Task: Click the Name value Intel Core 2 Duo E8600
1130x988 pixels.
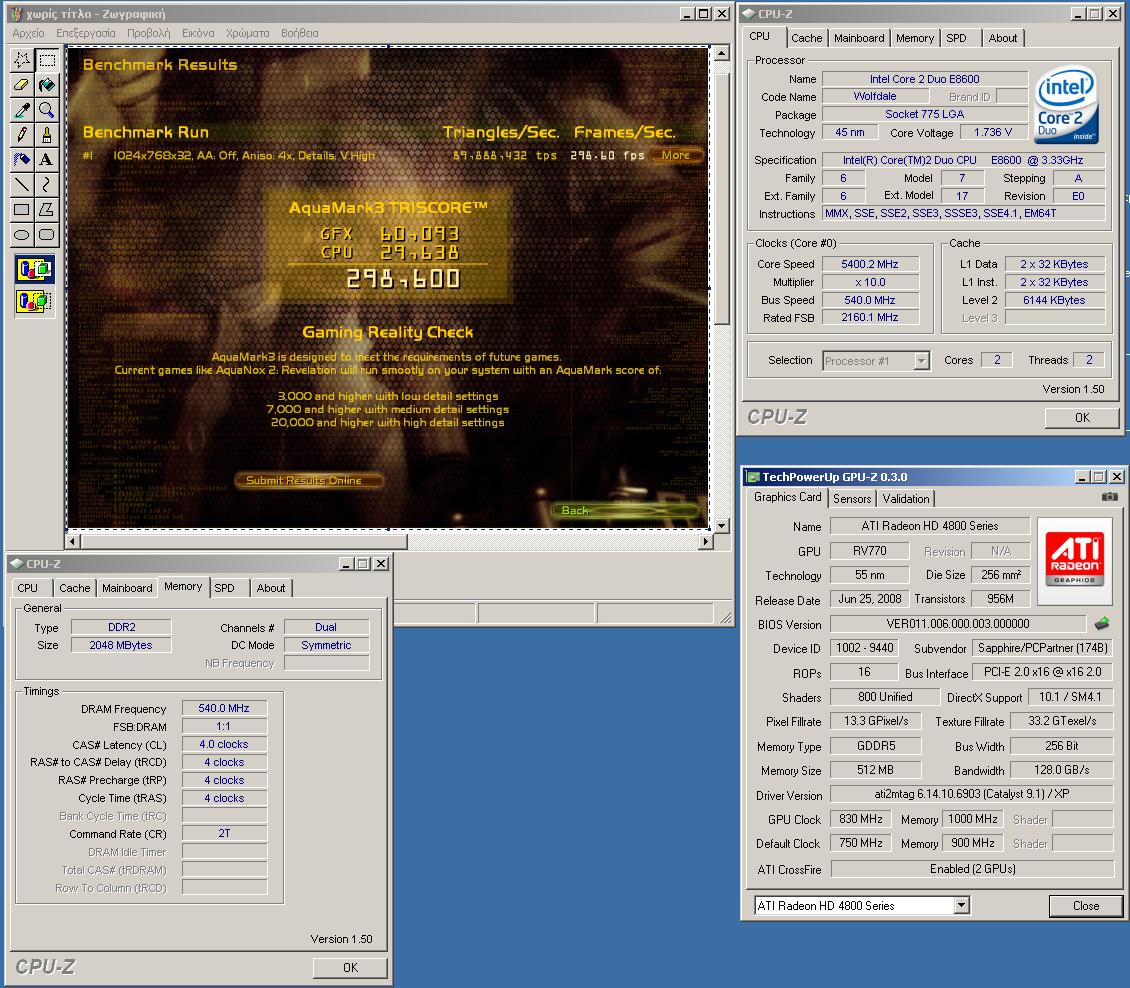Action: 925,79
